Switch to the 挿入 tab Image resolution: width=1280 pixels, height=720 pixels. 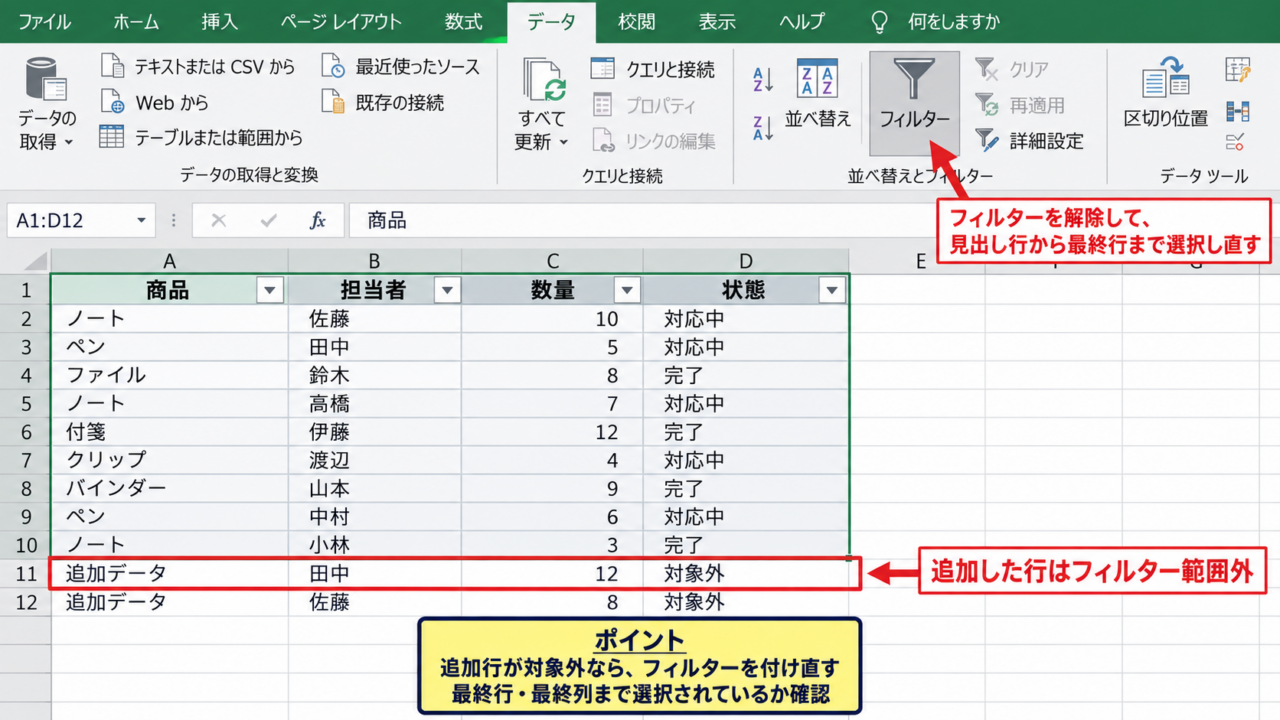click(x=220, y=21)
